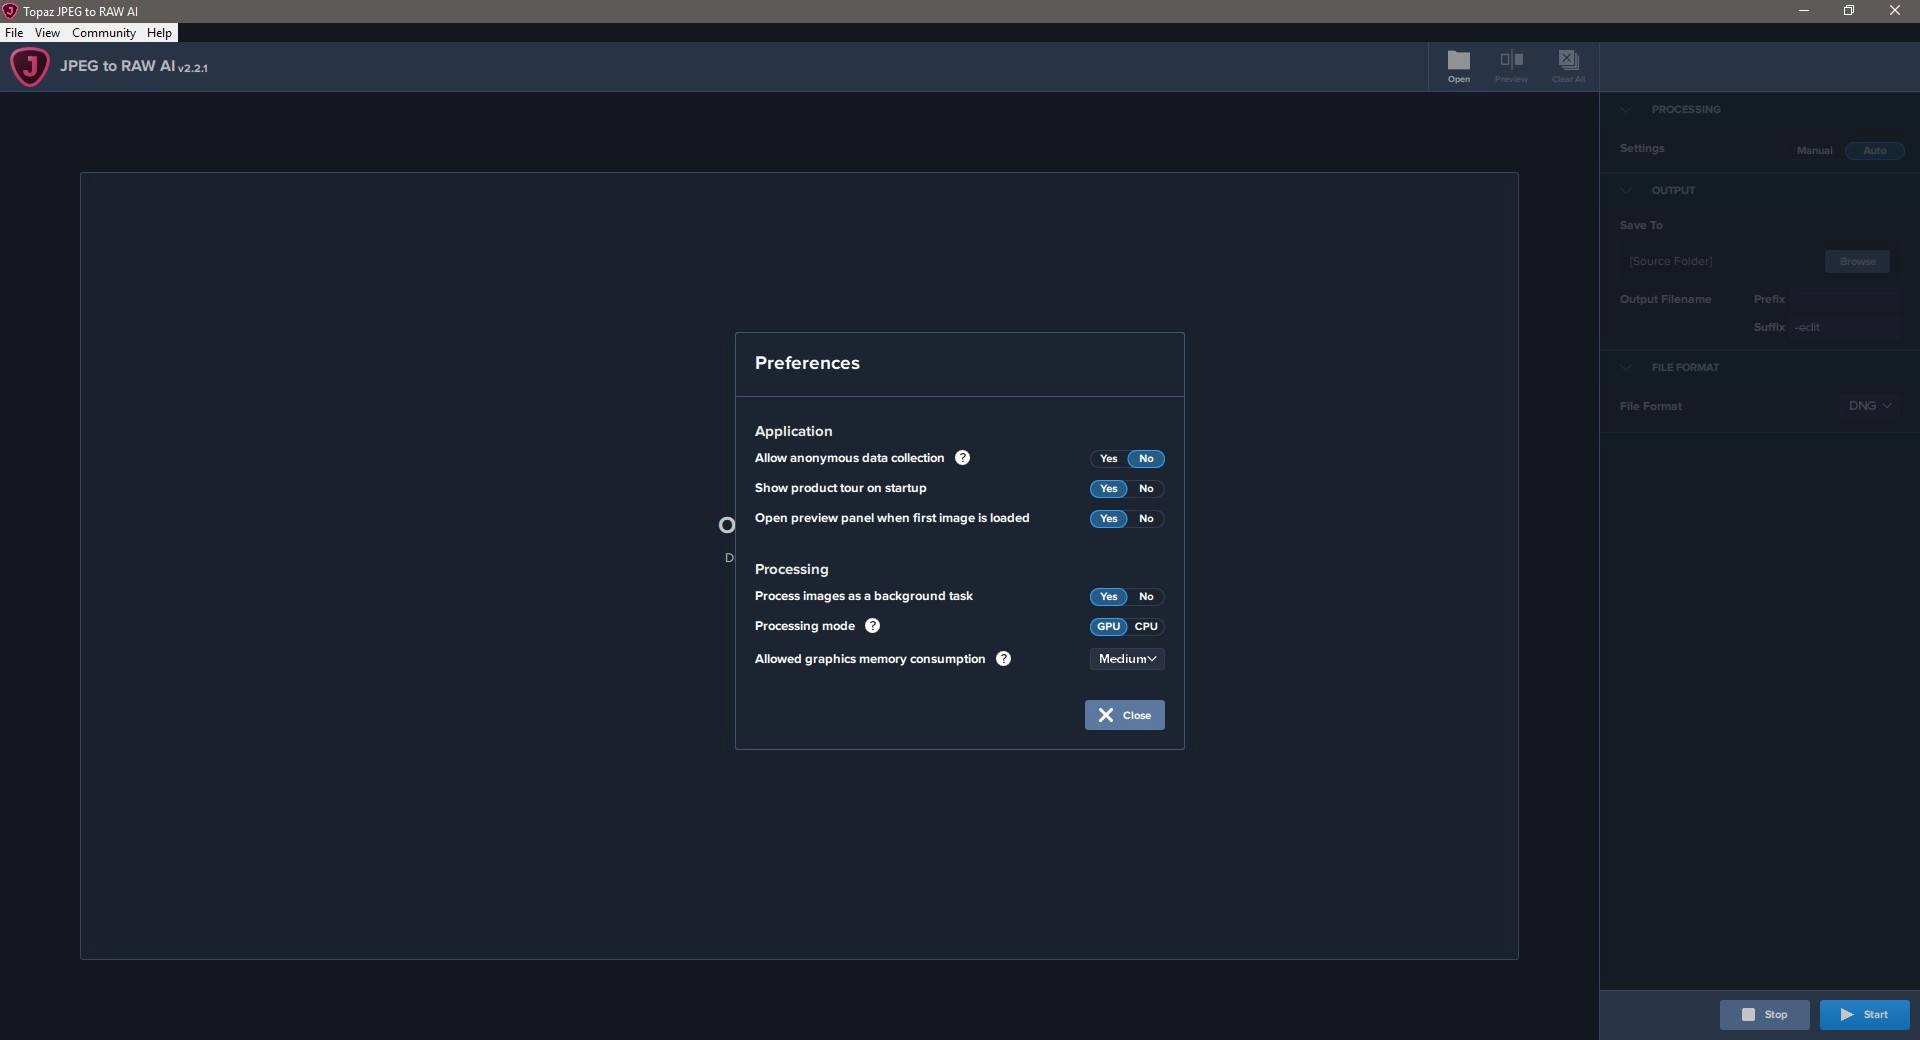Open help for anonymous data collection
This screenshot has width=1920, height=1040.
tap(962, 458)
